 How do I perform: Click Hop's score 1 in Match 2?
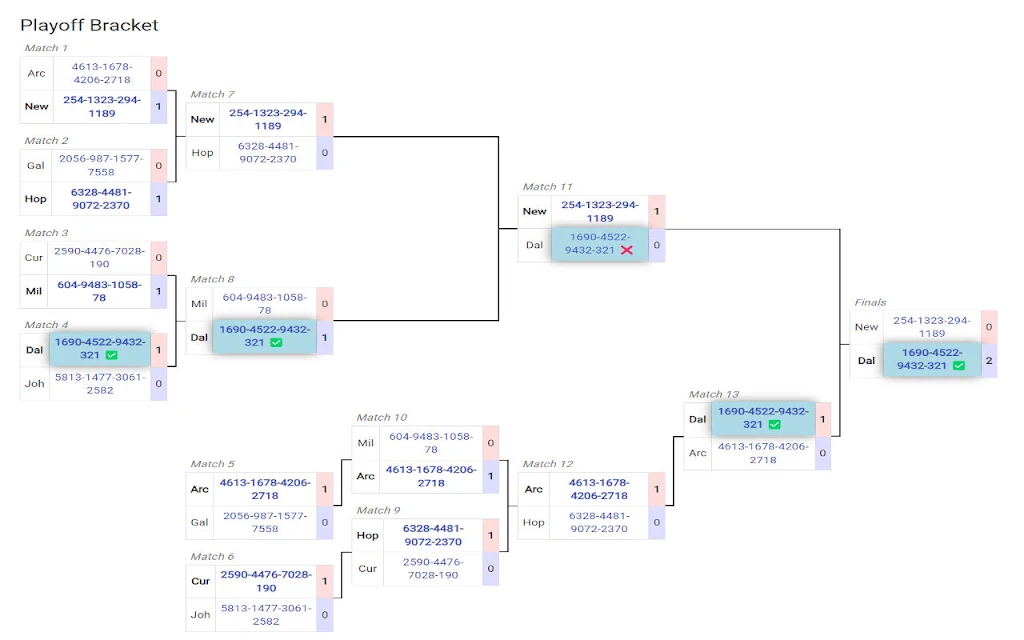pos(159,199)
